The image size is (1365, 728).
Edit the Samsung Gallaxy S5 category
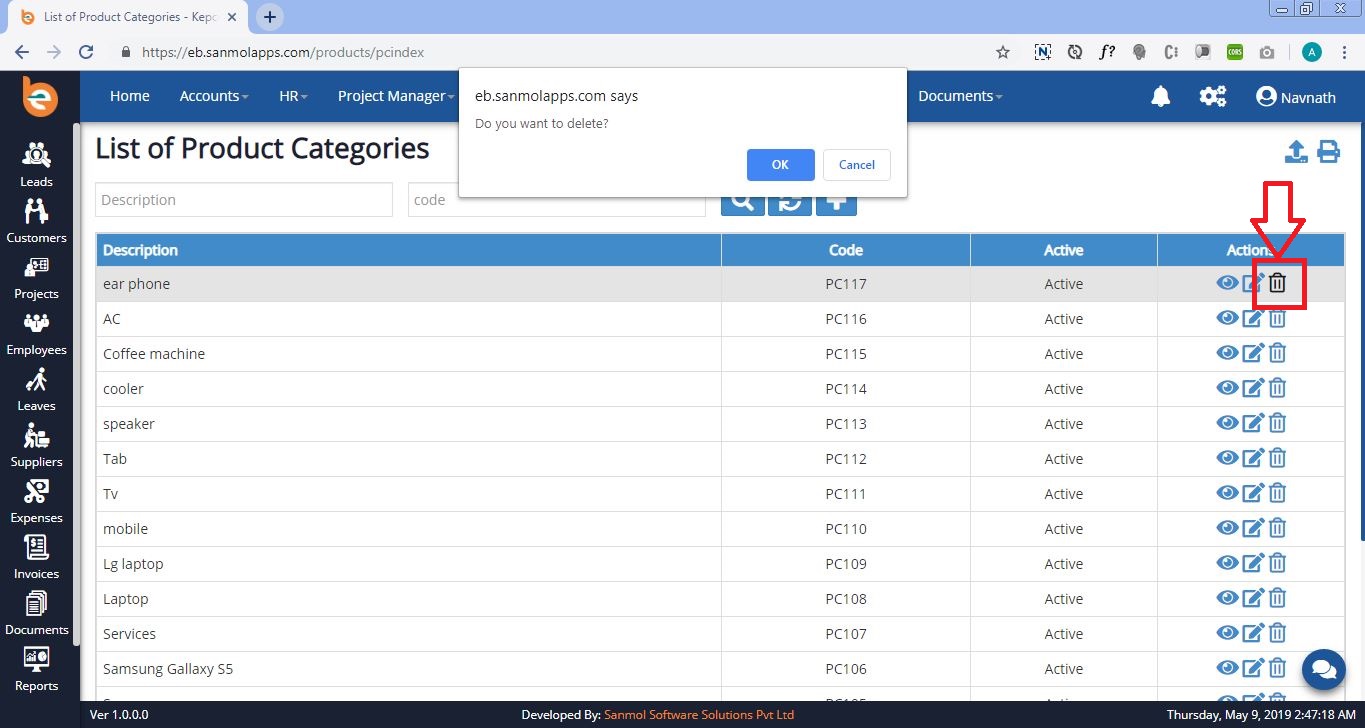1253,669
